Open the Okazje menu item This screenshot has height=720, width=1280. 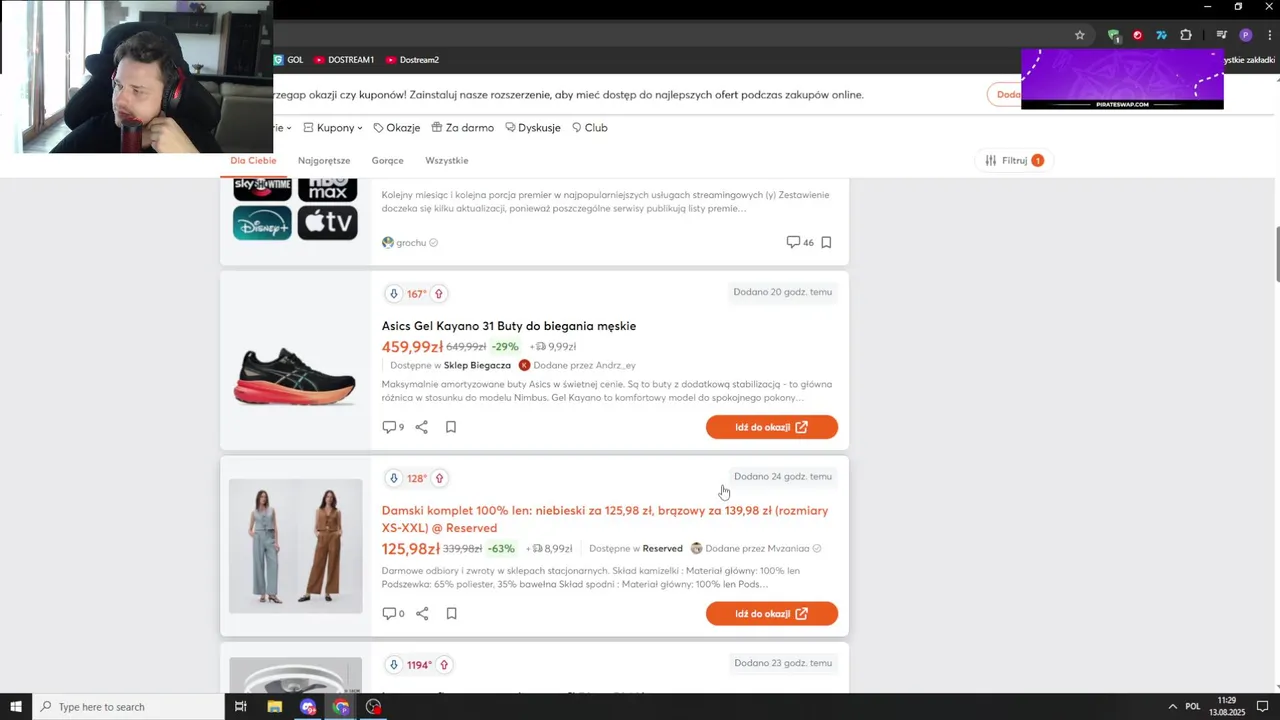[396, 128]
